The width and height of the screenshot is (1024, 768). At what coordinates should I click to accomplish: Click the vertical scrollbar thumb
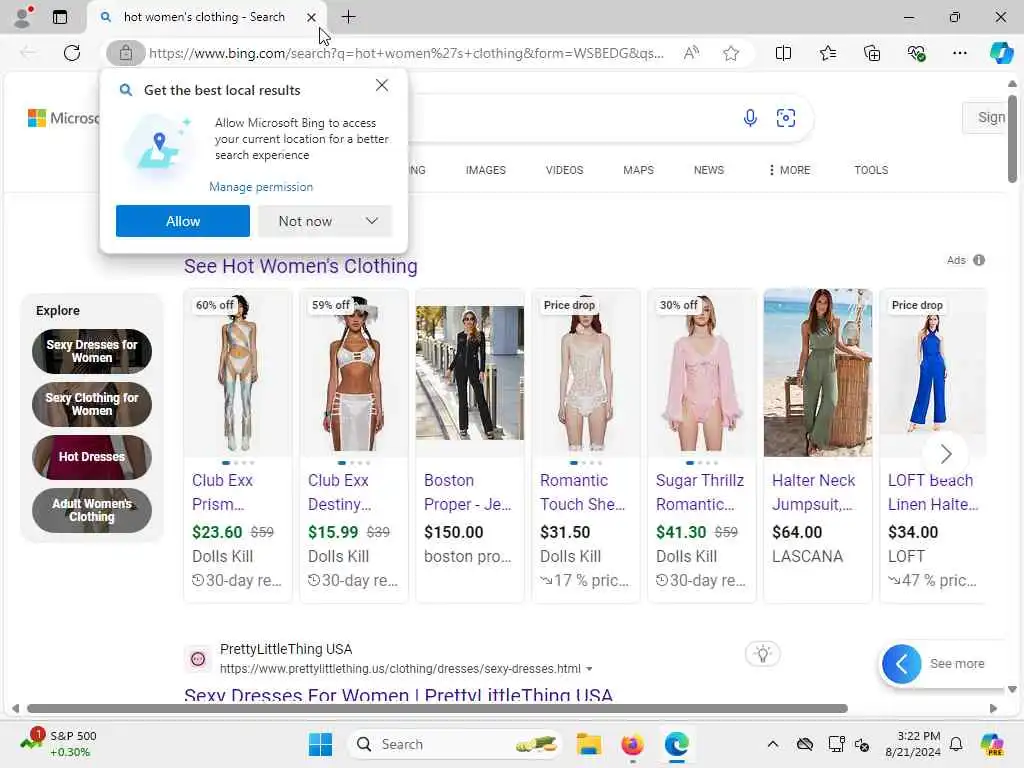(1012, 138)
